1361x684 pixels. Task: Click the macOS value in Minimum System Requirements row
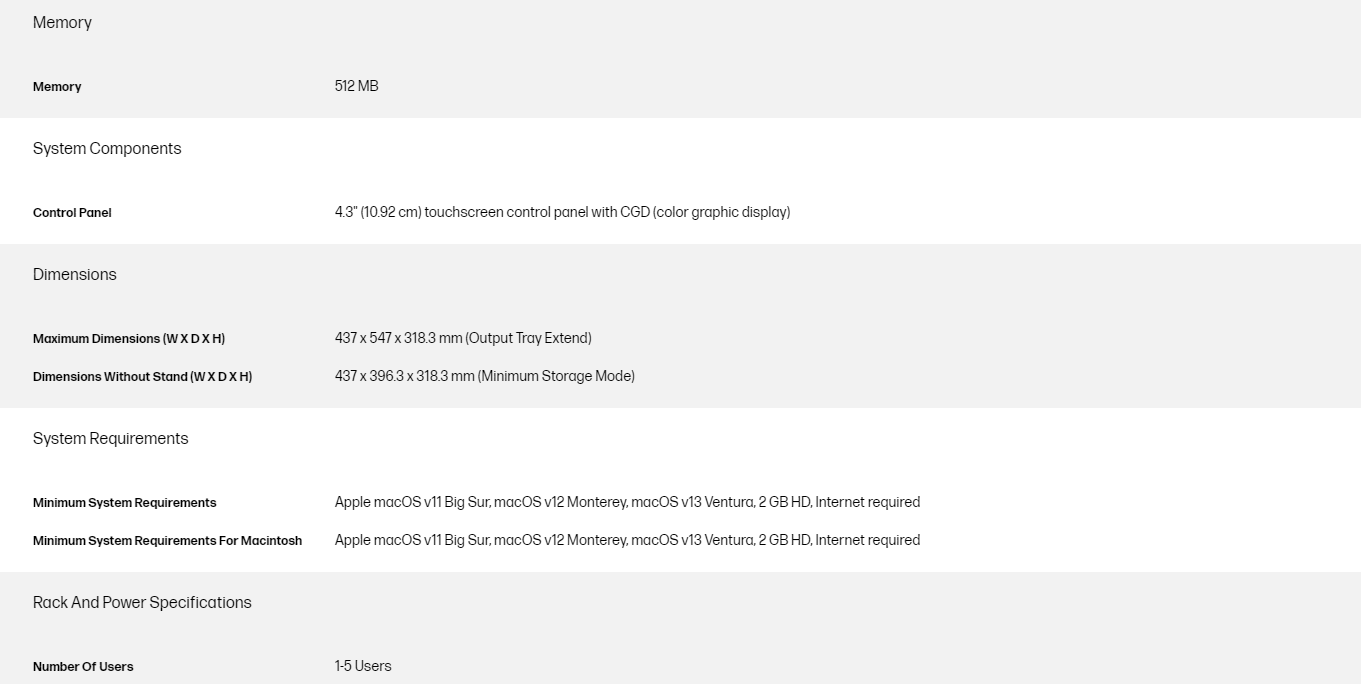coord(627,502)
